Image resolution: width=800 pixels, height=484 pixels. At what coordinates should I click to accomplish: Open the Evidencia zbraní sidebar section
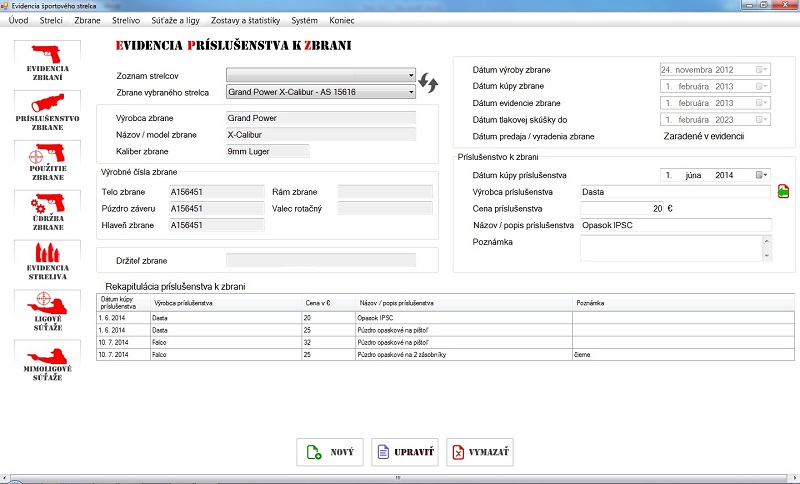(47, 62)
